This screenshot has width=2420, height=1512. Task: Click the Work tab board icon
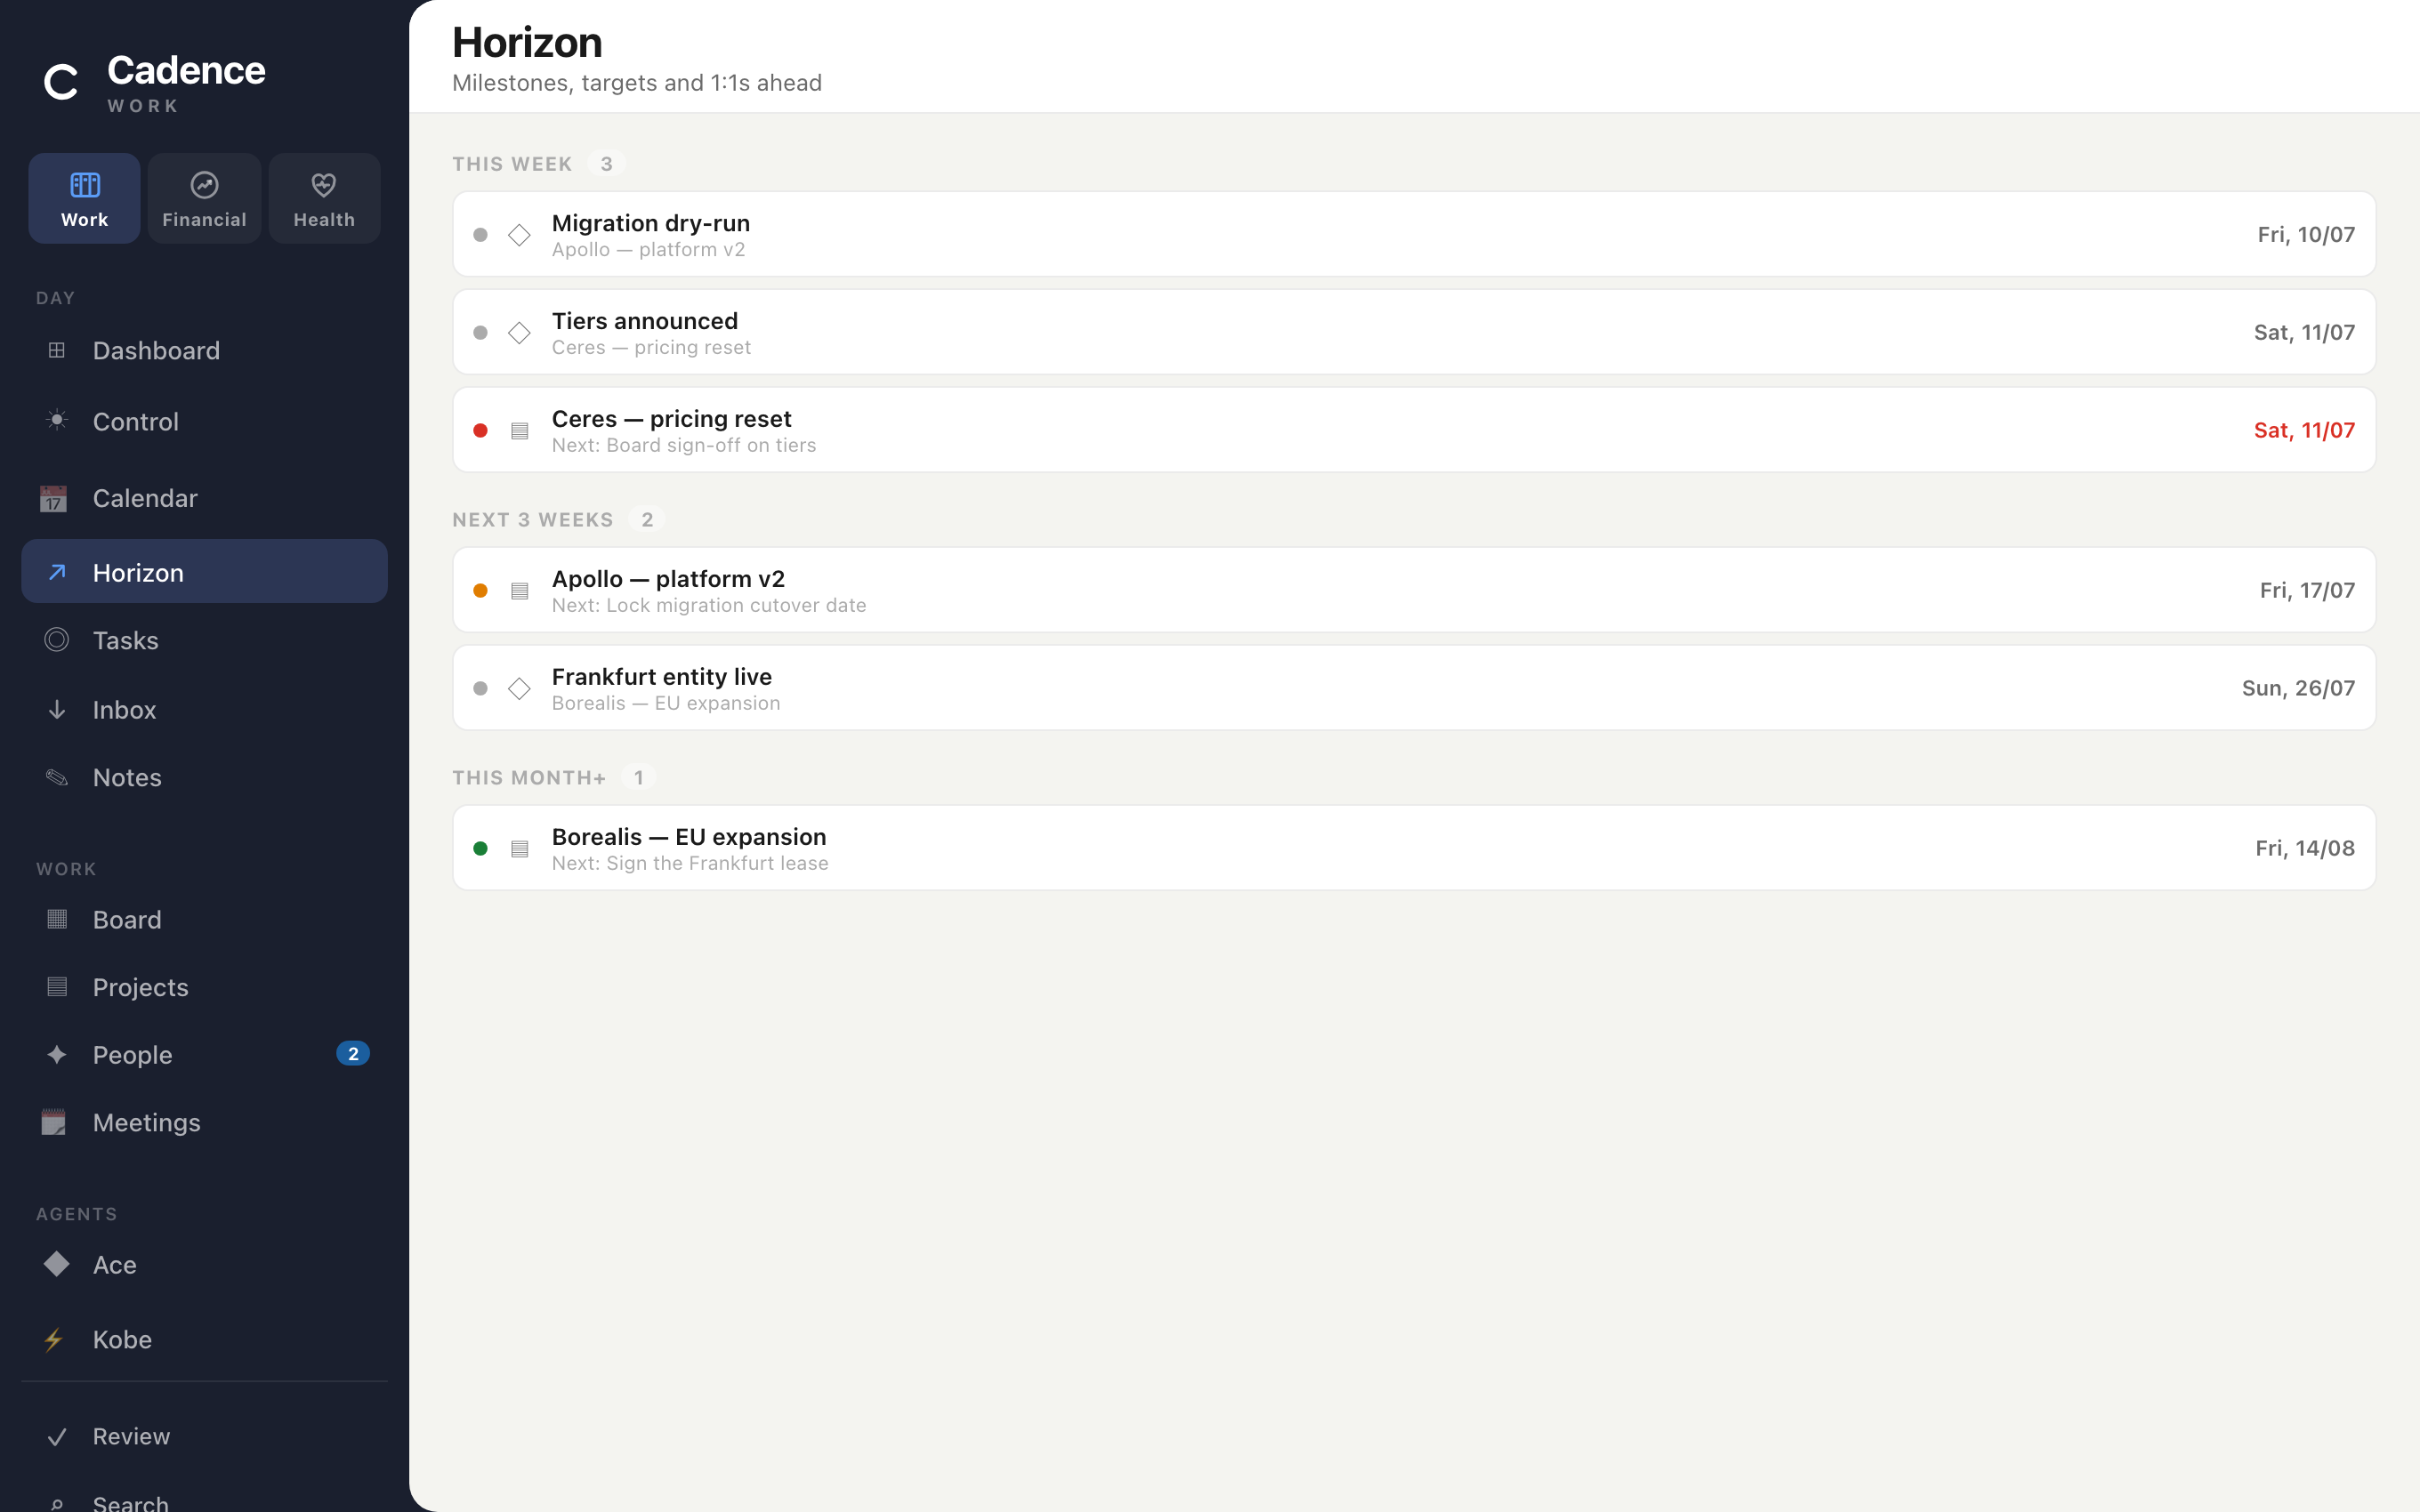click(85, 184)
